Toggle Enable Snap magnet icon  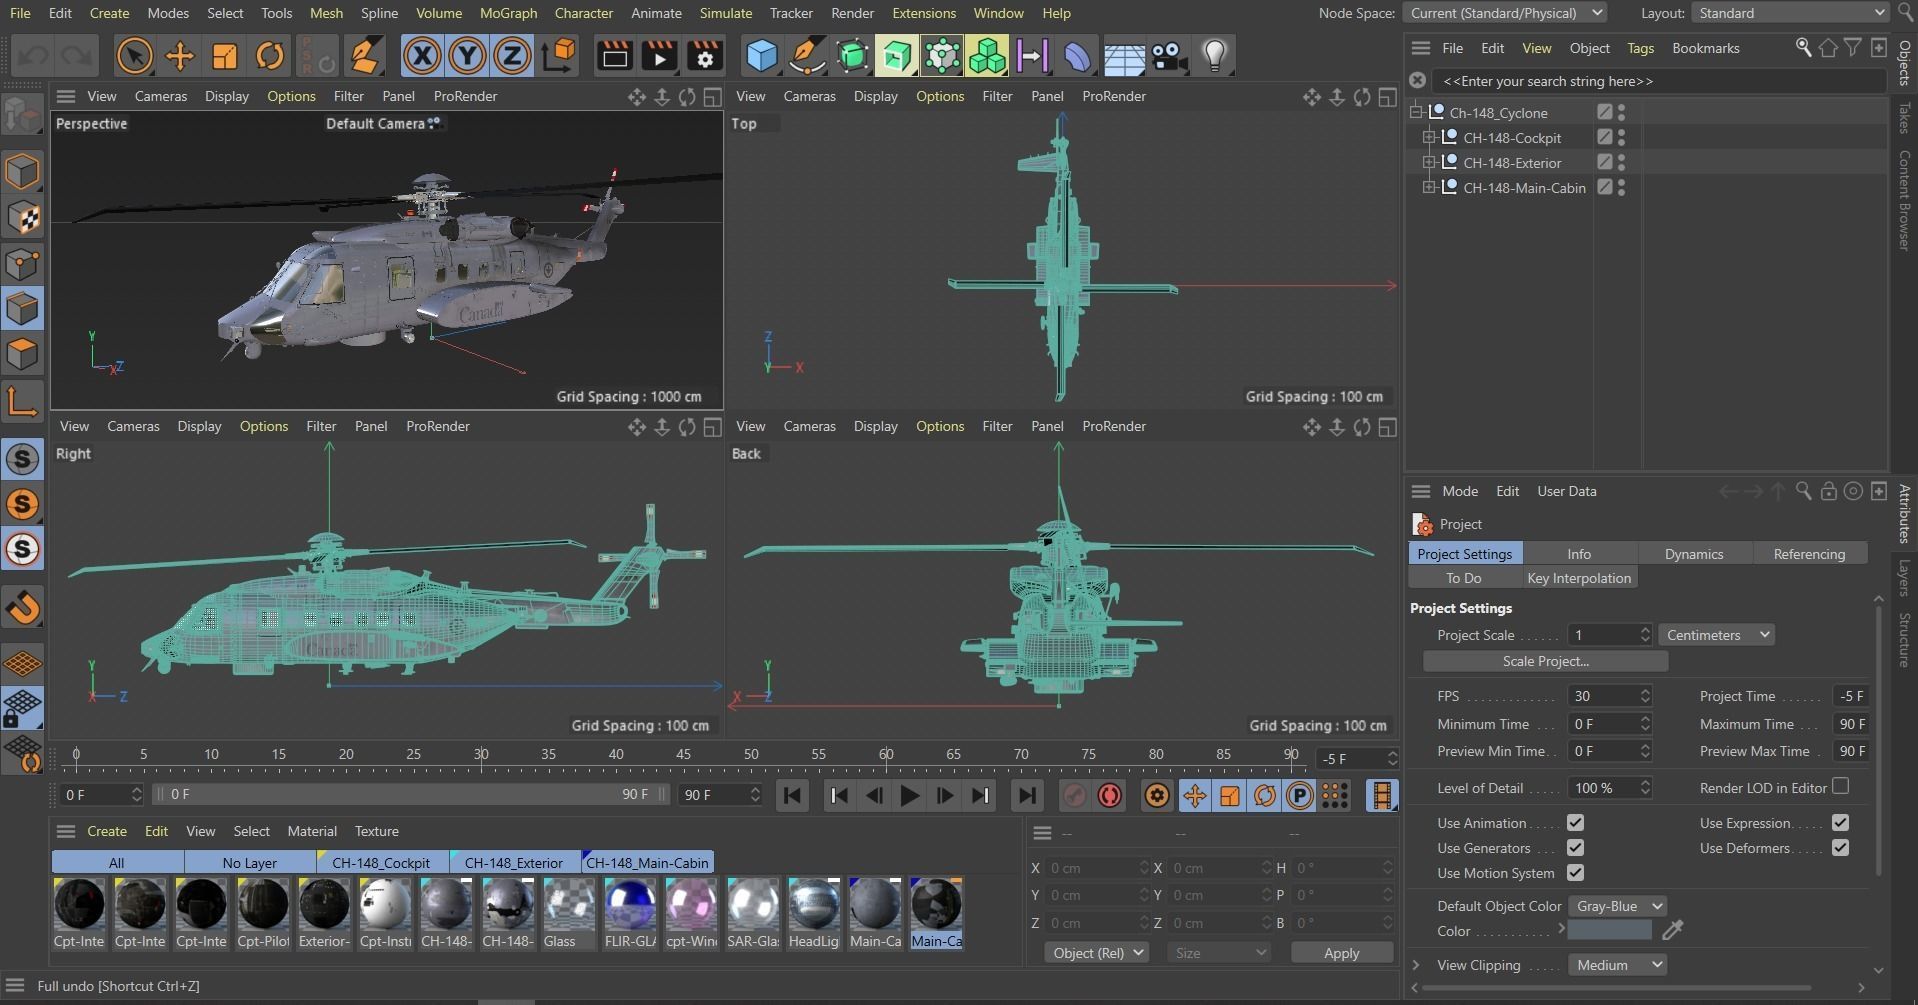point(22,606)
